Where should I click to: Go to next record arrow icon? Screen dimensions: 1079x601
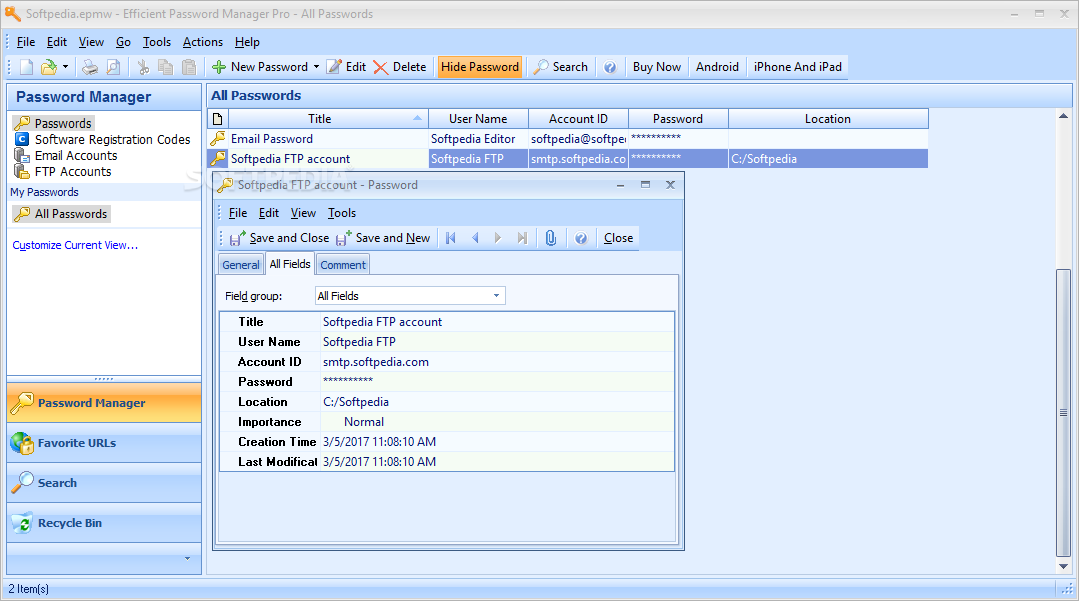tap(498, 238)
